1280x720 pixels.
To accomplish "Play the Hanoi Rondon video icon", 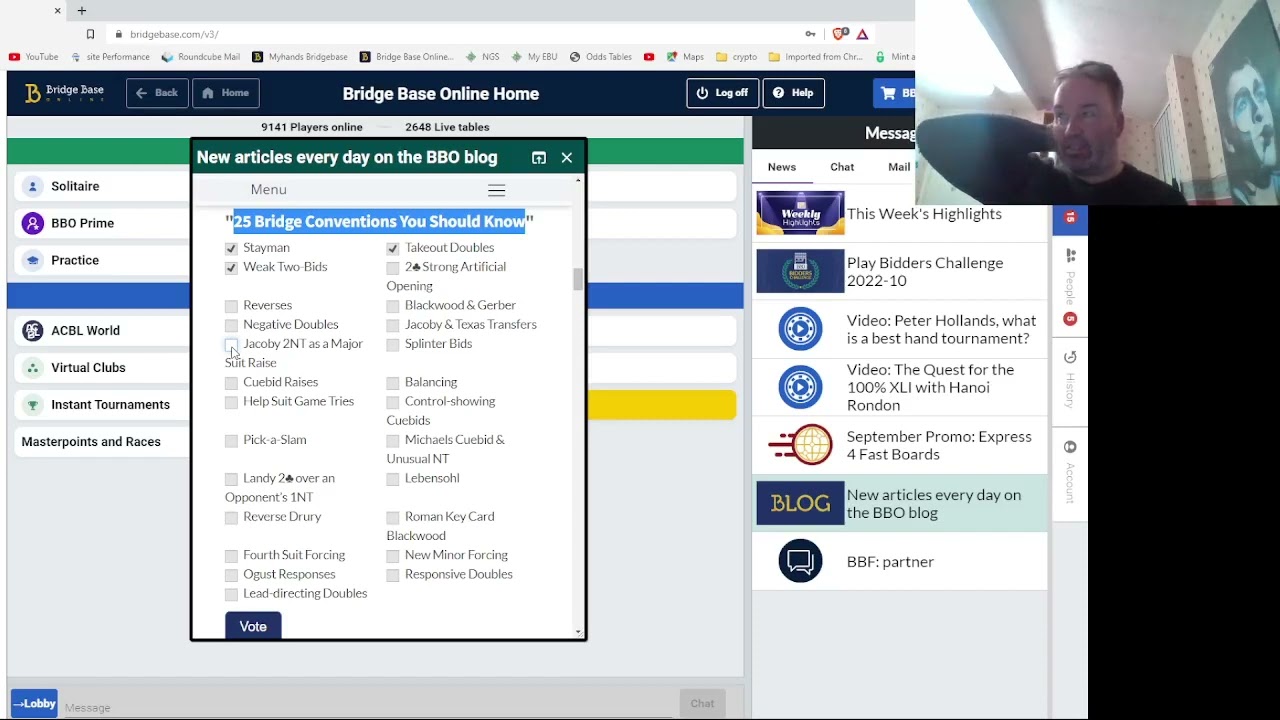I will point(800,387).
